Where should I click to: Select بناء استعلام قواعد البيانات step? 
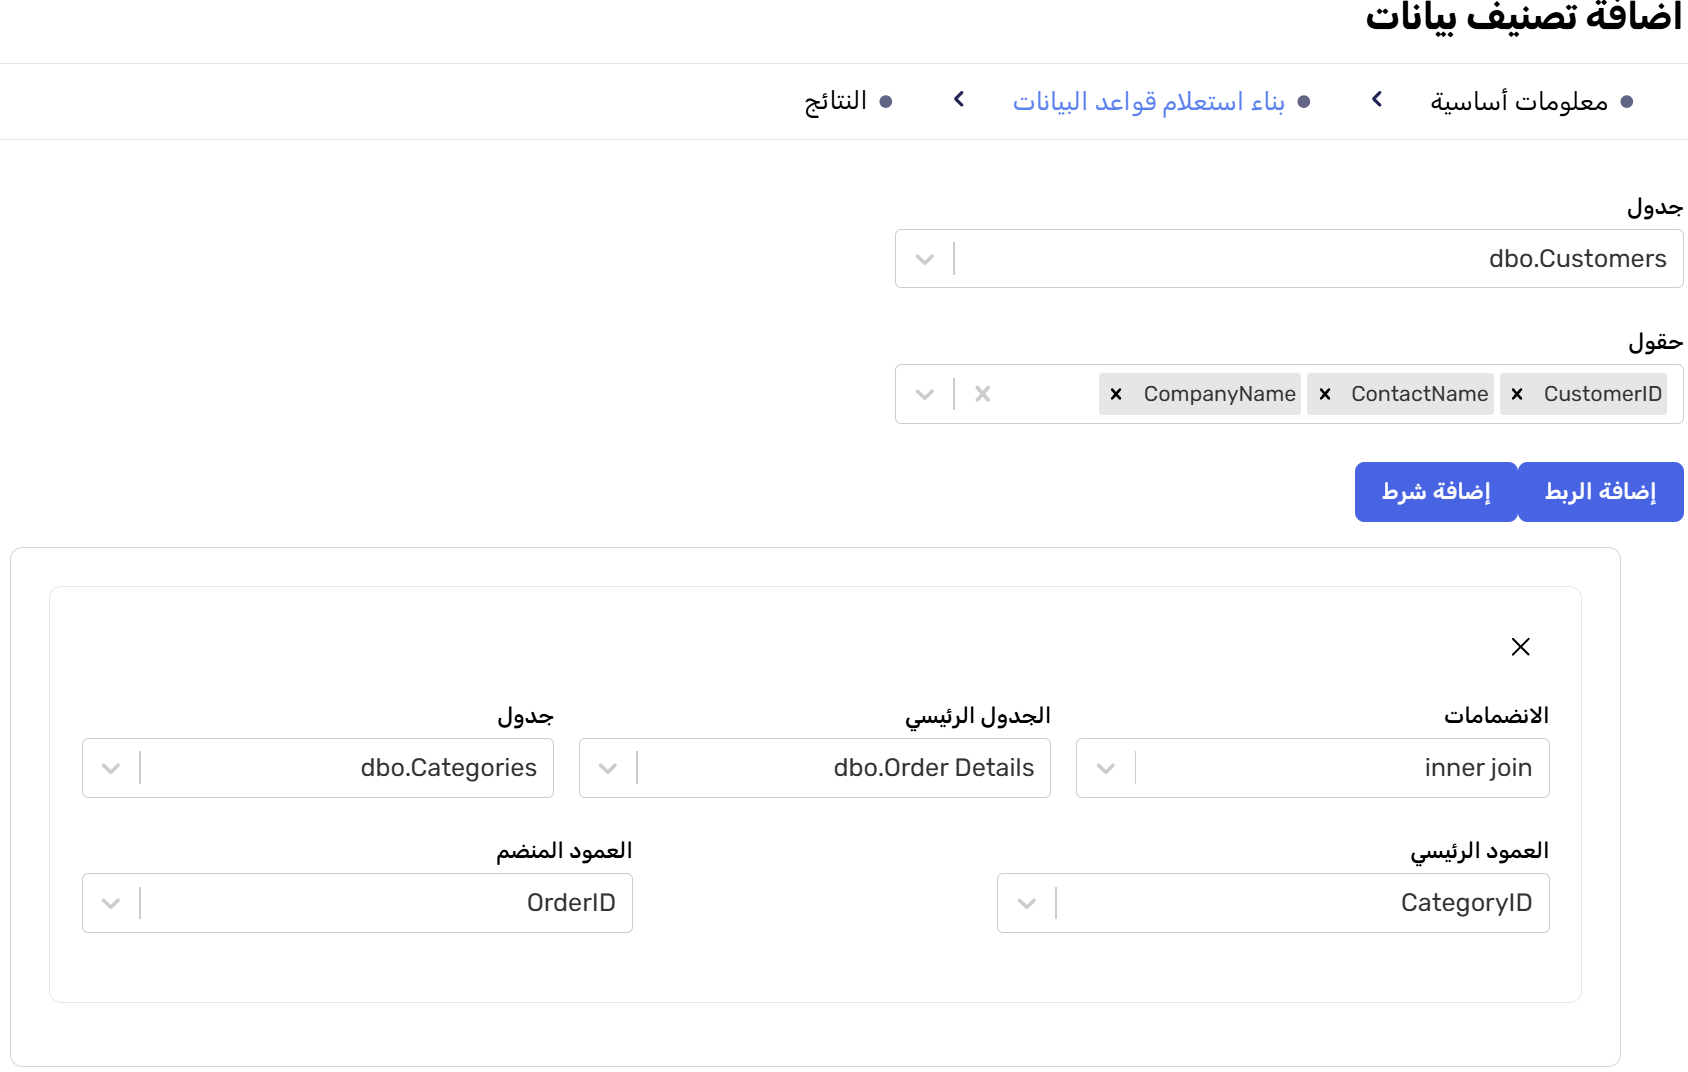1148,101
